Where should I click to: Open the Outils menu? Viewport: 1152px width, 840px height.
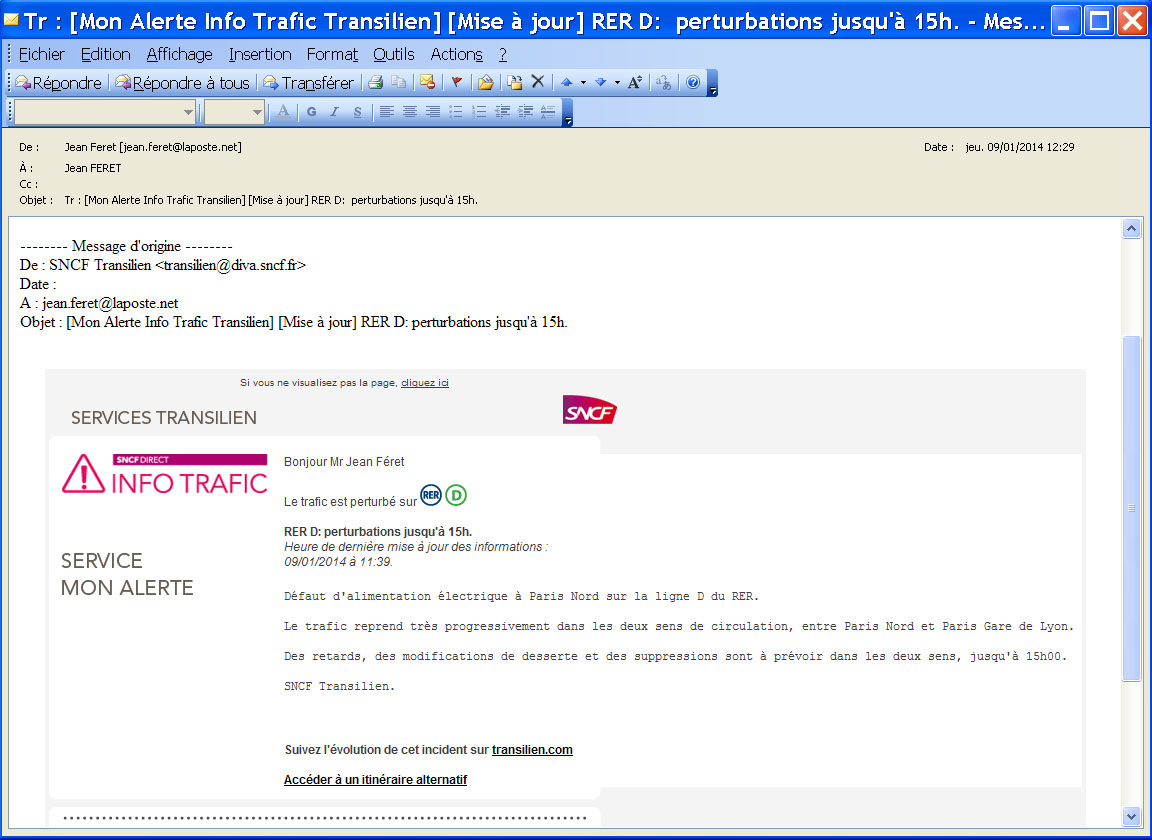394,54
